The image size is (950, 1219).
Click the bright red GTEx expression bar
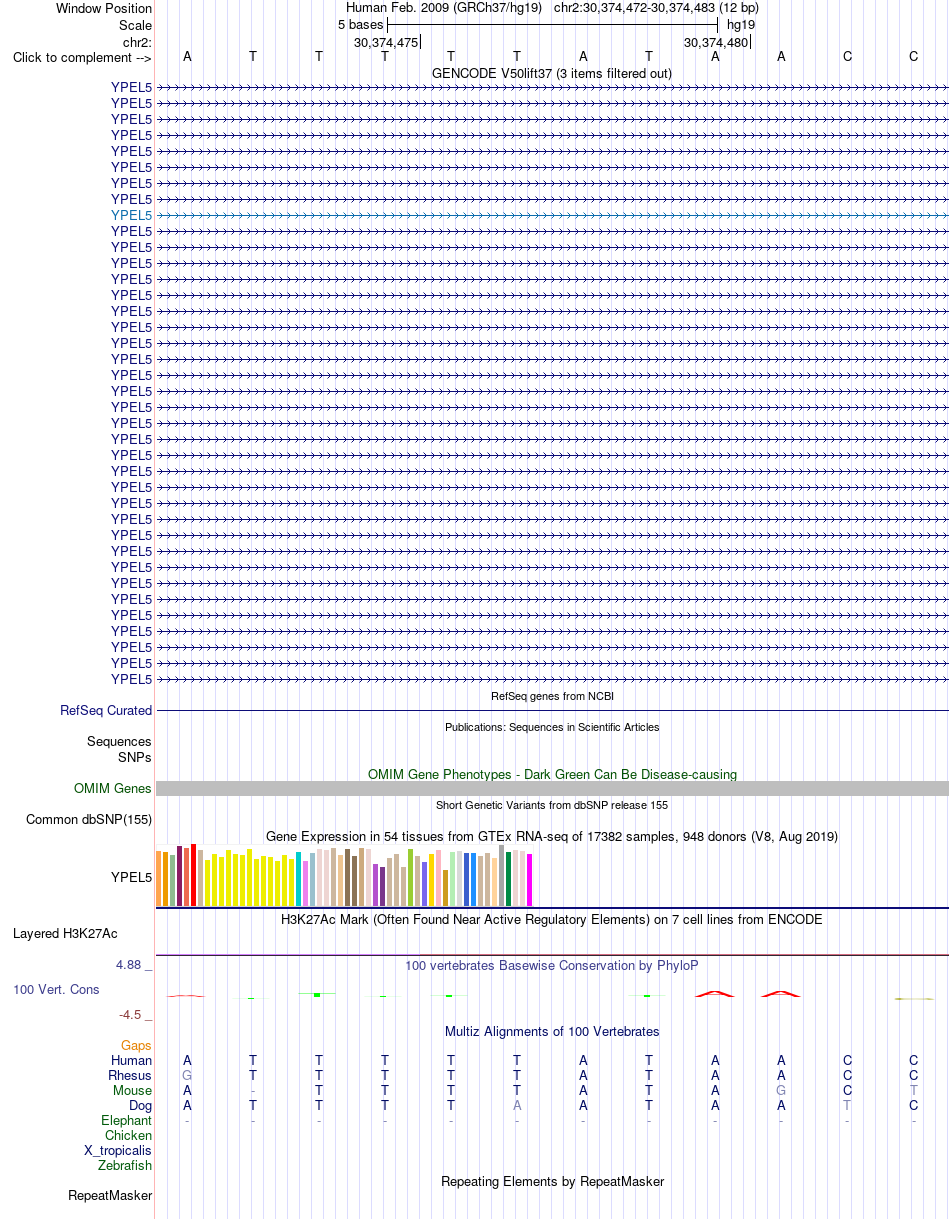tap(194, 875)
